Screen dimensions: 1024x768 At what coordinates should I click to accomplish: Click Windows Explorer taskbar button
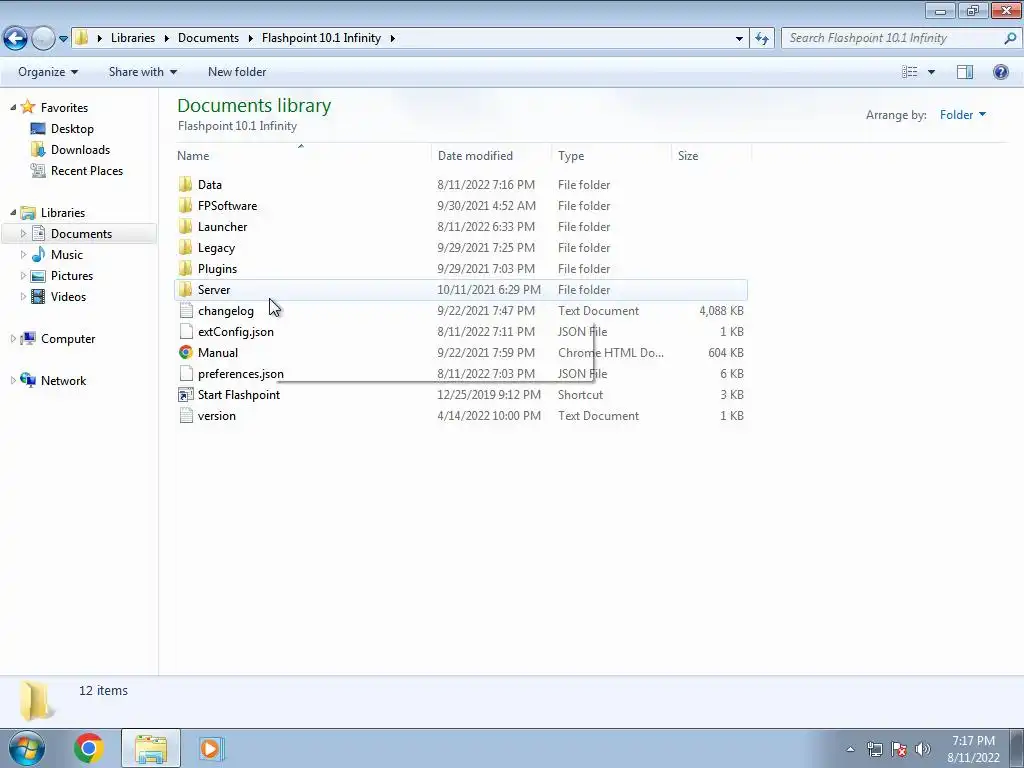pyautogui.click(x=151, y=748)
